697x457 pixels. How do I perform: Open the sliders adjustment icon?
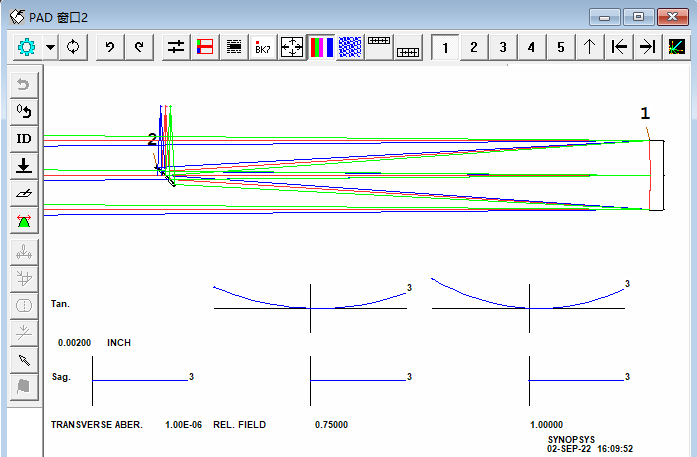(176, 47)
